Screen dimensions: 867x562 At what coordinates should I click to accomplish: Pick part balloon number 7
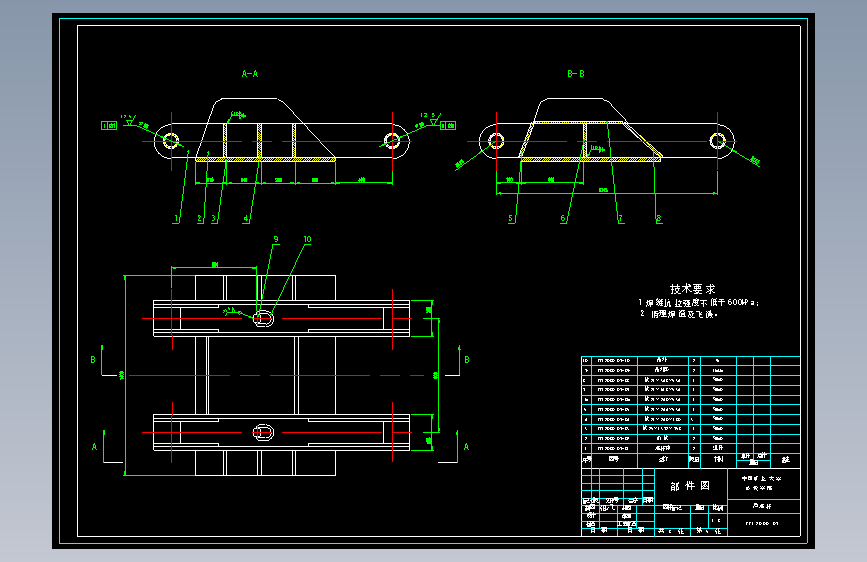coord(620,218)
